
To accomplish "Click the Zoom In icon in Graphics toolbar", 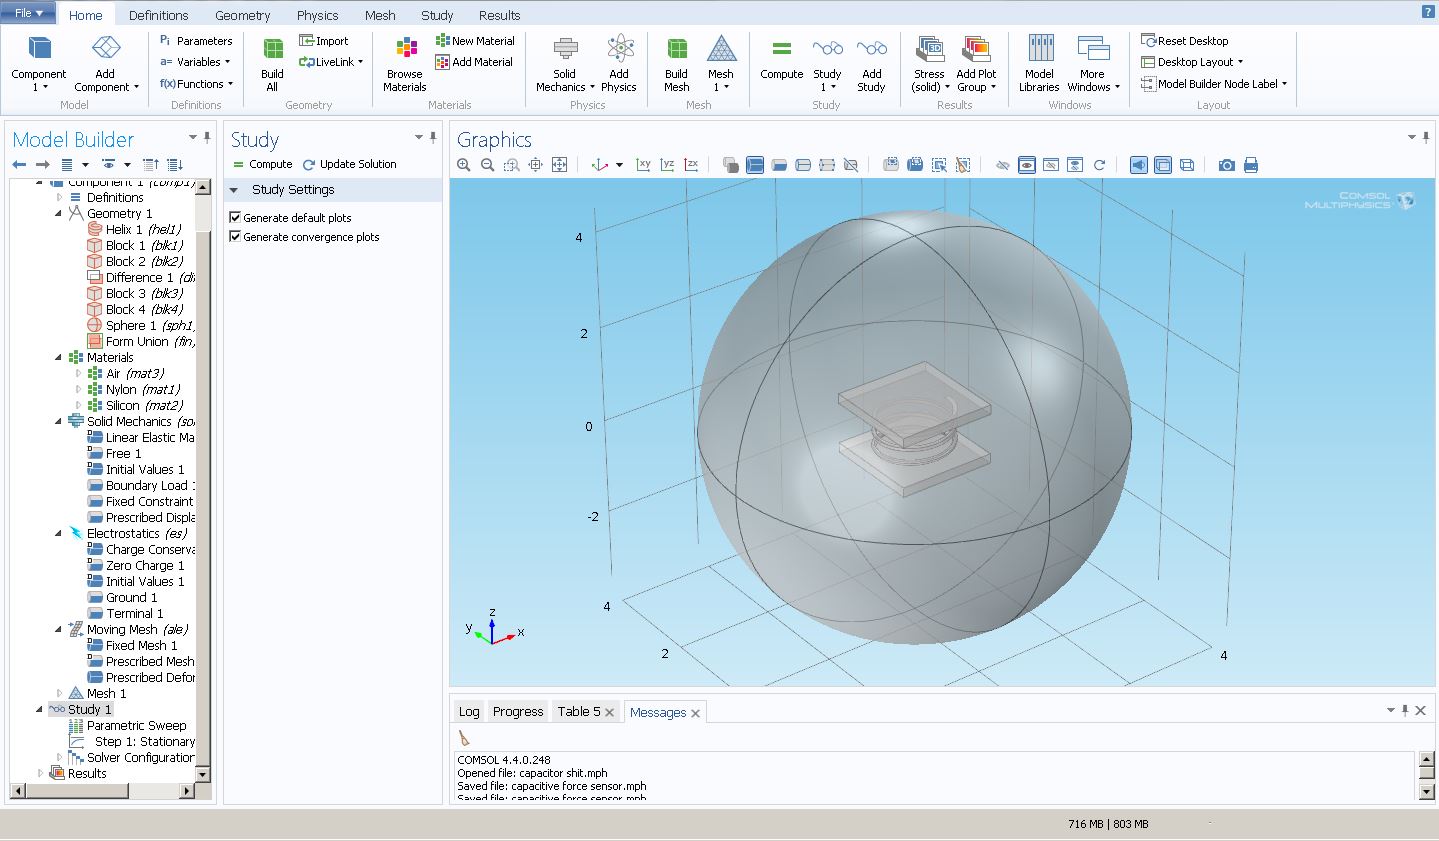I will coord(464,165).
